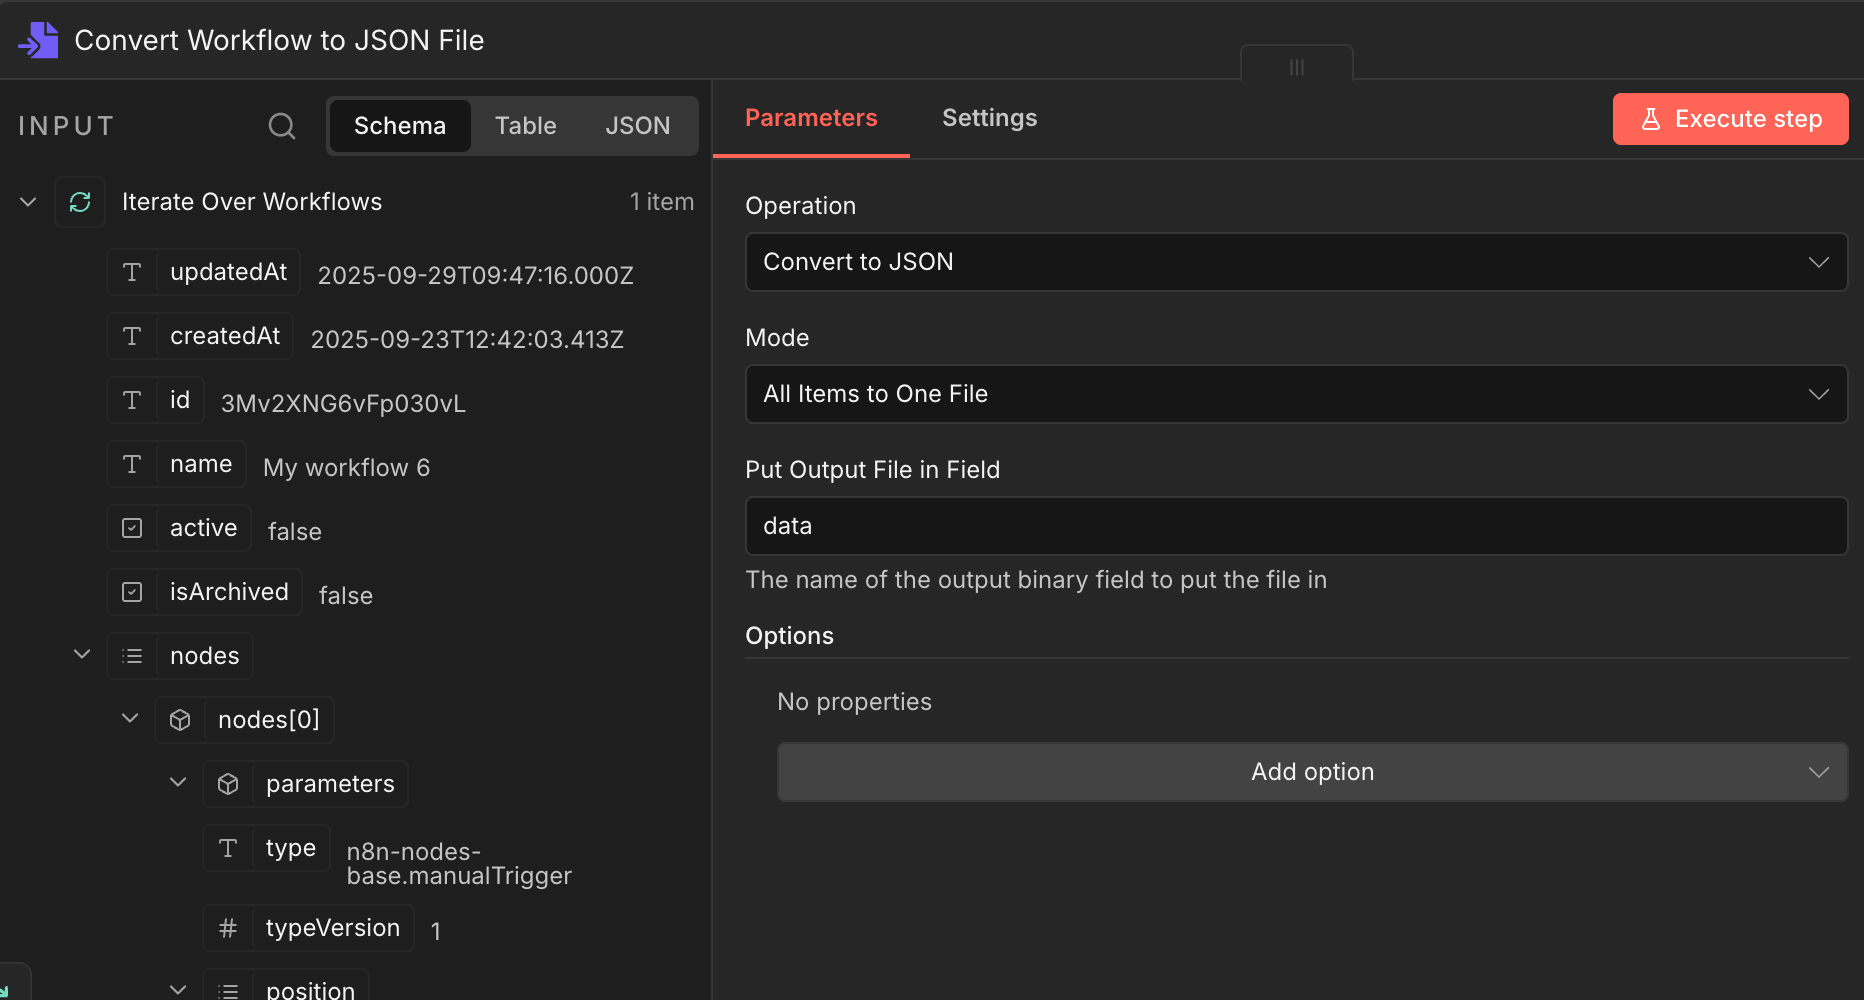Collapse the parameters object
This screenshot has height=1000, width=1864.
pyautogui.click(x=178, y=782)
